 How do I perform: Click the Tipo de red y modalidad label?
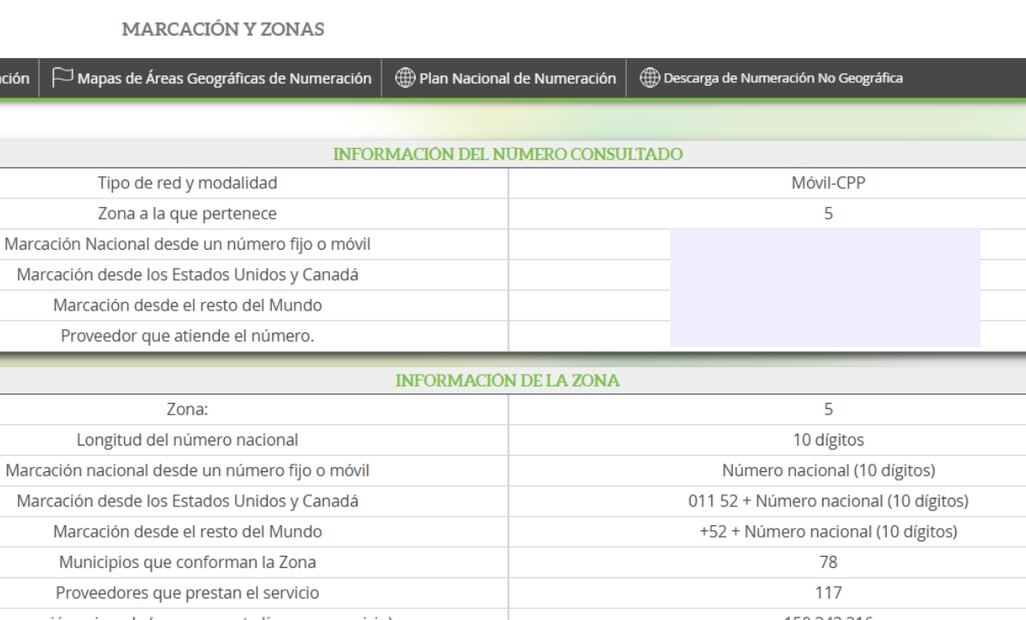[x=187, y=183]
